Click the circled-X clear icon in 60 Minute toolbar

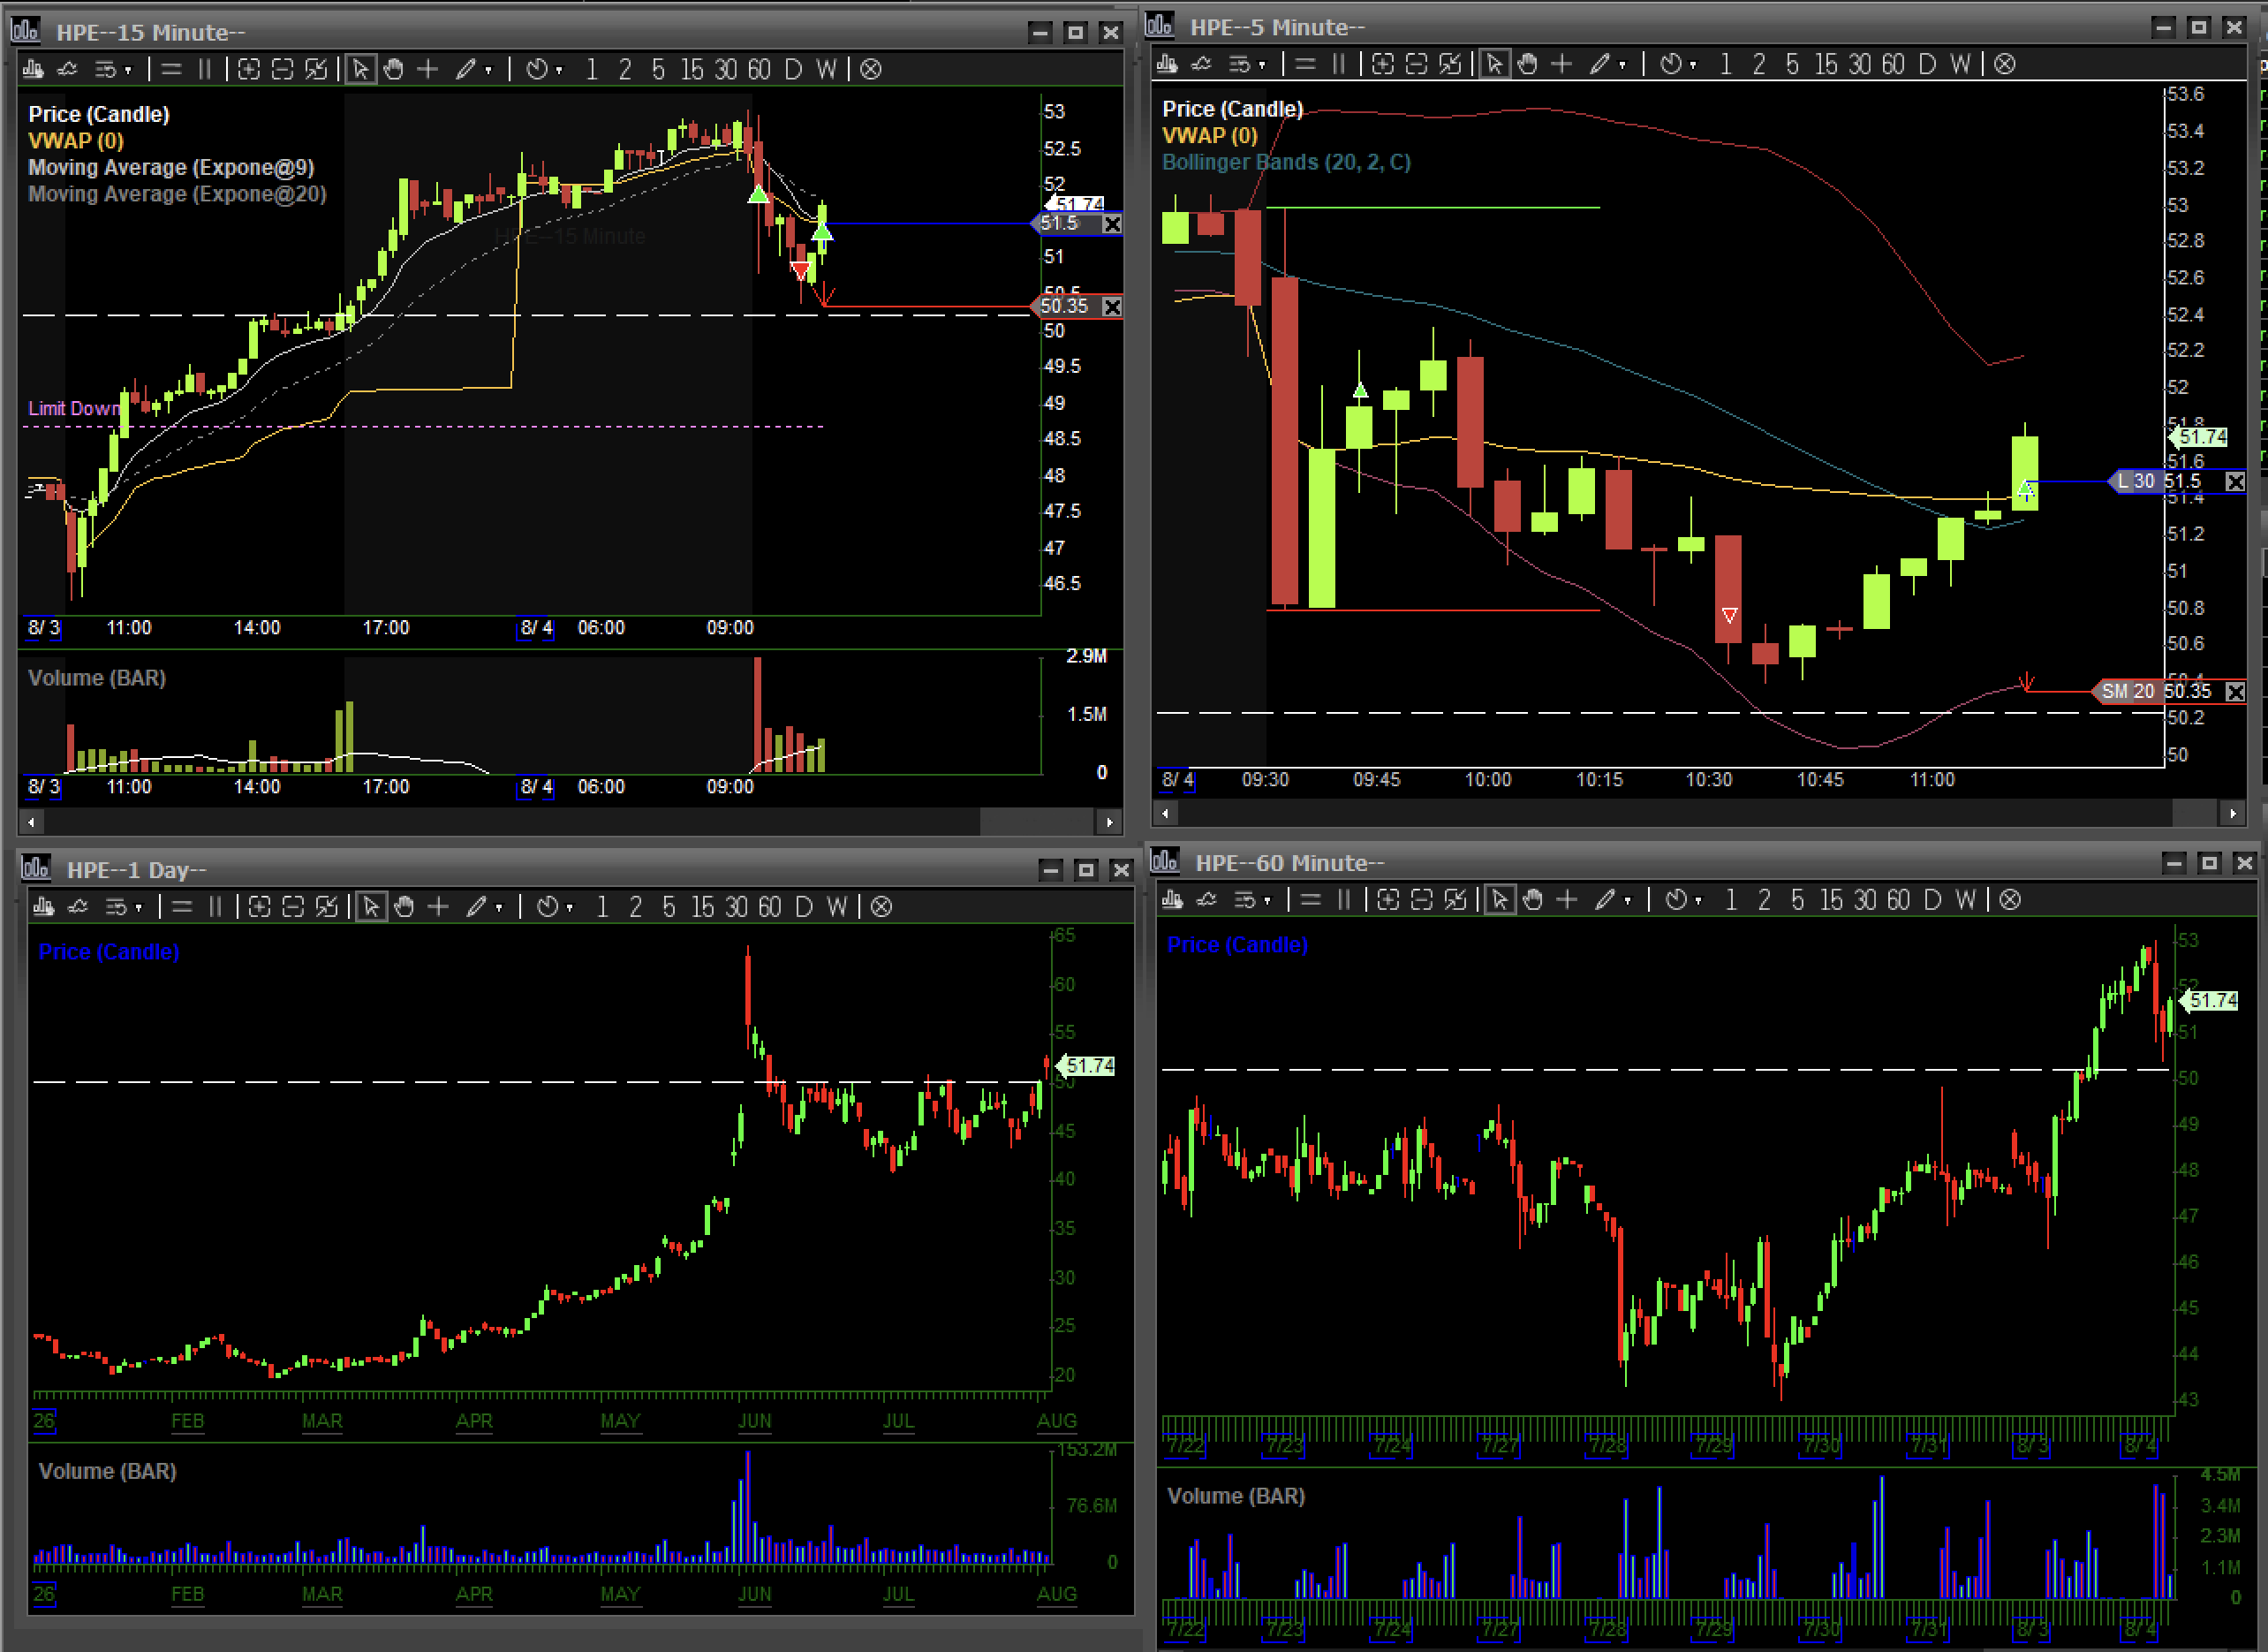click(x=2010, y=900)
